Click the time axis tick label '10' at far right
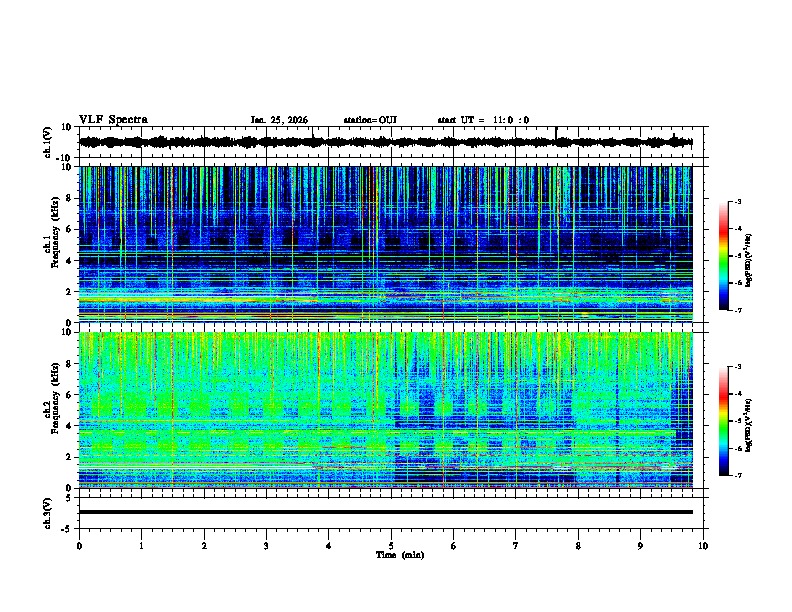The image size is (792, 612). [703, 546]
